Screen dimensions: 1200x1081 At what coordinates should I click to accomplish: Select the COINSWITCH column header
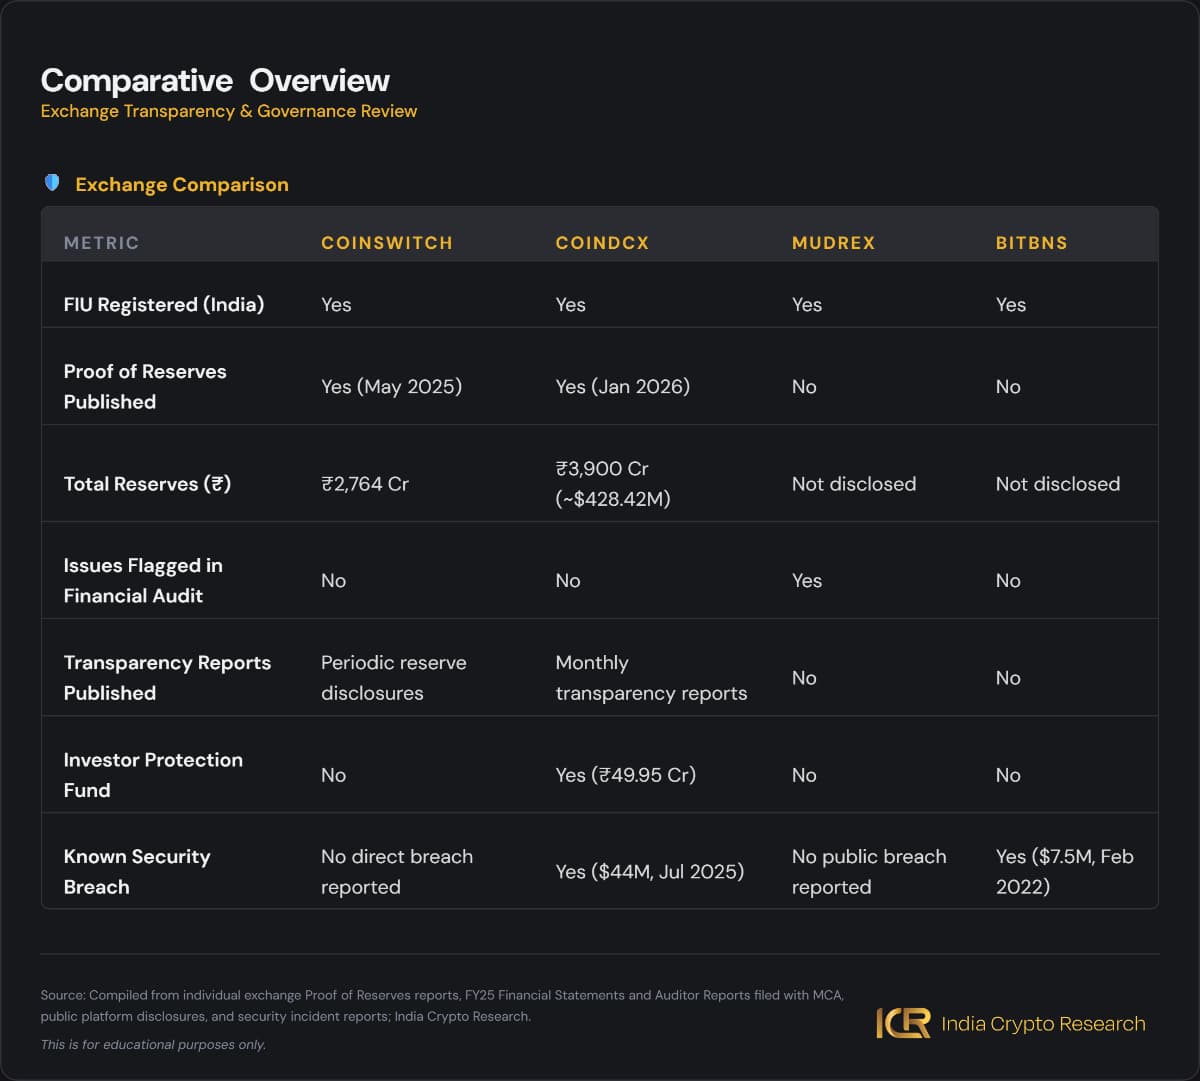(x=386, y=243)
